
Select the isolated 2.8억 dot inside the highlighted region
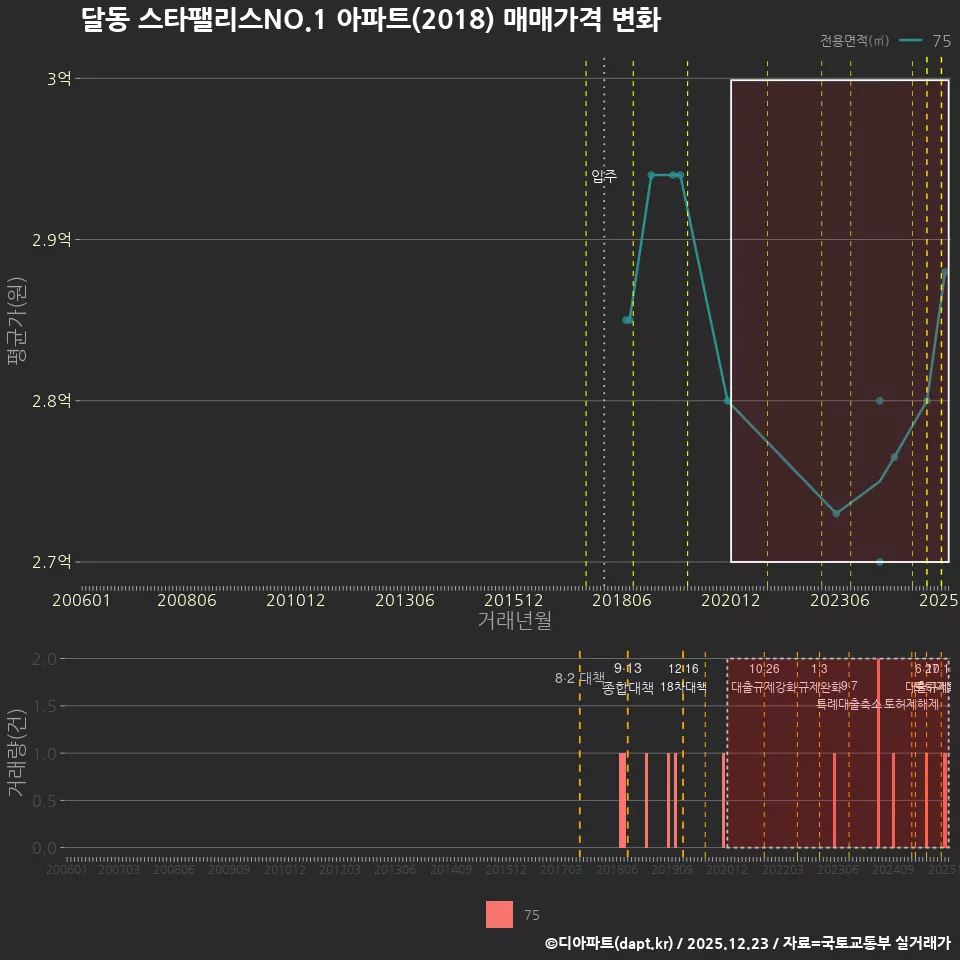(878, 399)
